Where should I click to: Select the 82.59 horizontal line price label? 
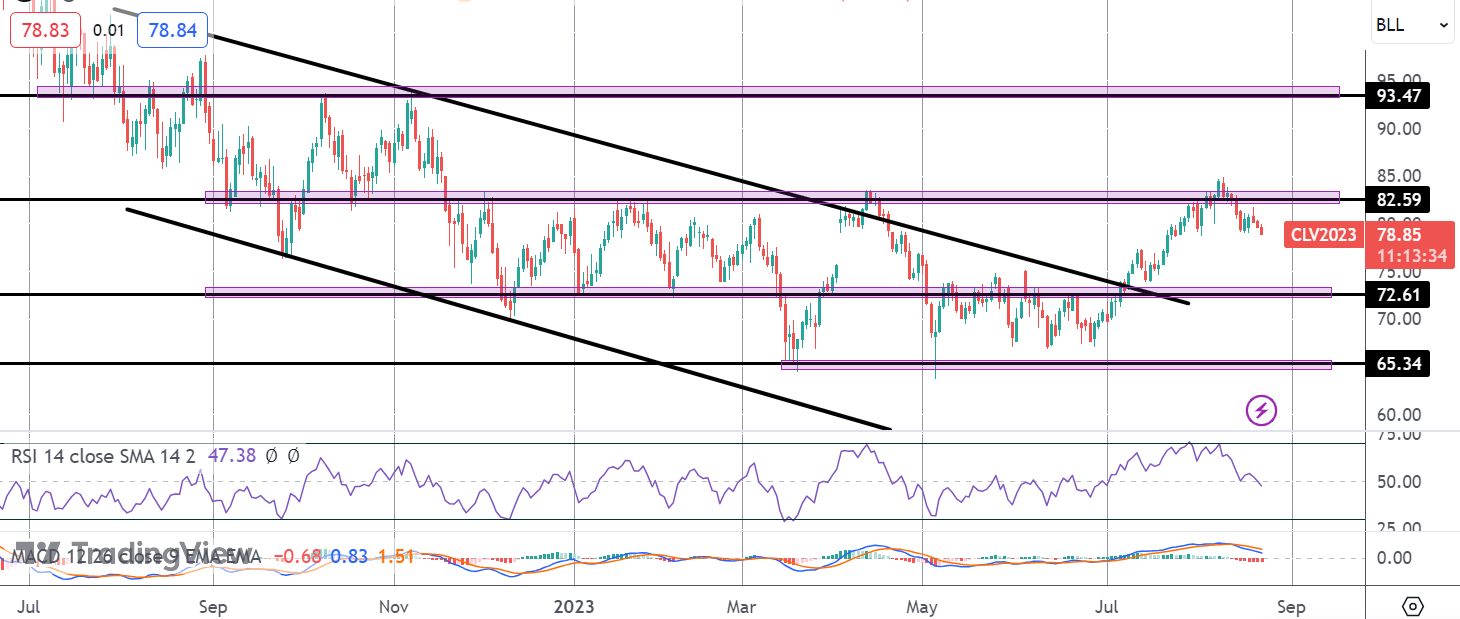click(1399, 199)
